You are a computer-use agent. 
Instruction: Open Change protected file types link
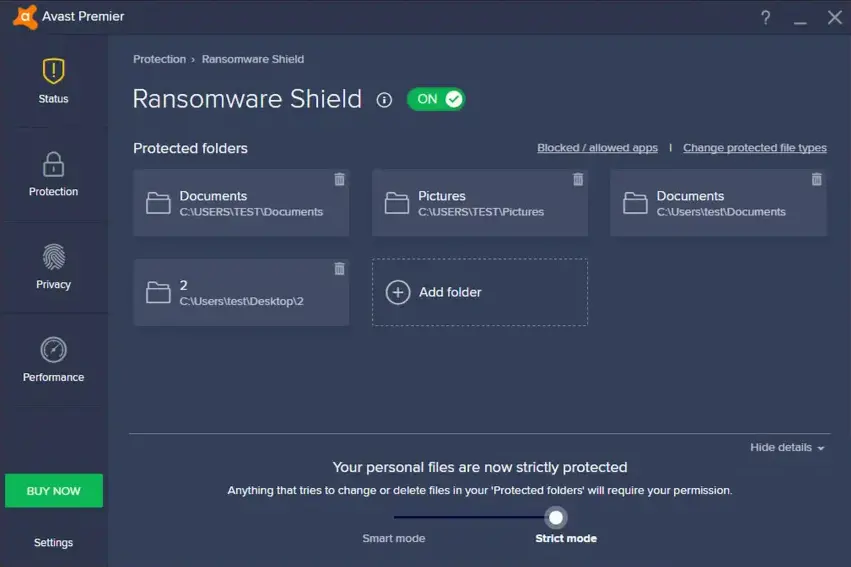click(x=754, y=148)
